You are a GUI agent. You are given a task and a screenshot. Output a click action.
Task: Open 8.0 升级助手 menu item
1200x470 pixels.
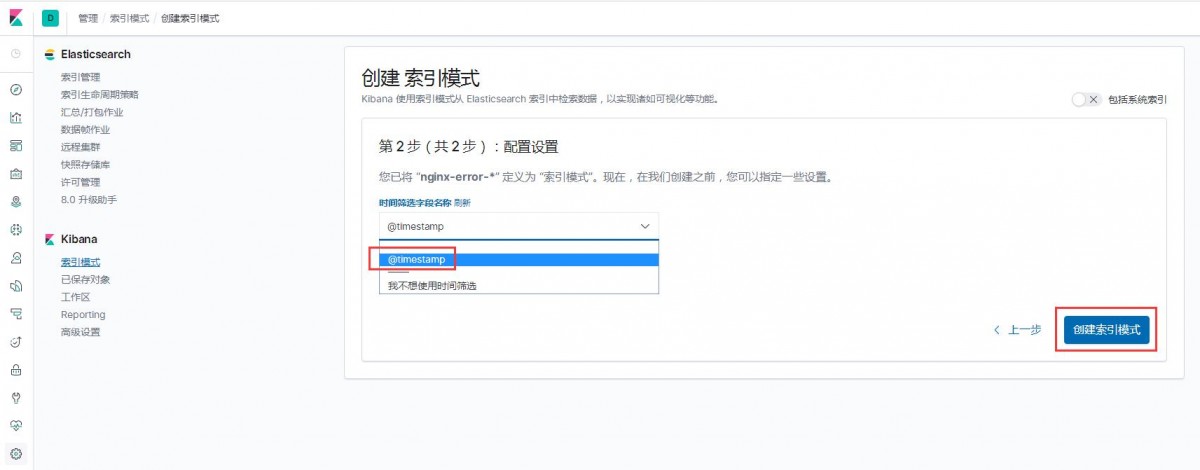coord(89,200)
